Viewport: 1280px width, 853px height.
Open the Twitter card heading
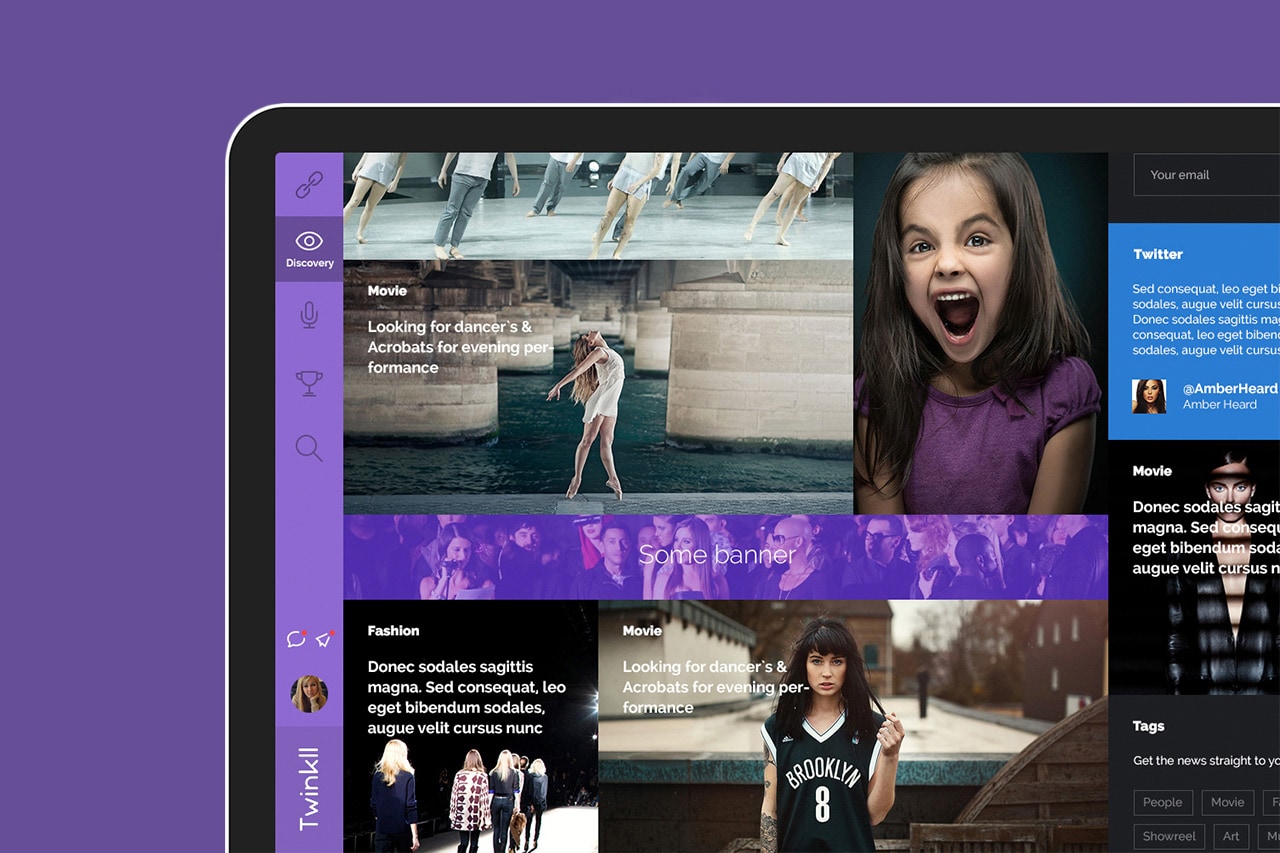(1158, 254)
